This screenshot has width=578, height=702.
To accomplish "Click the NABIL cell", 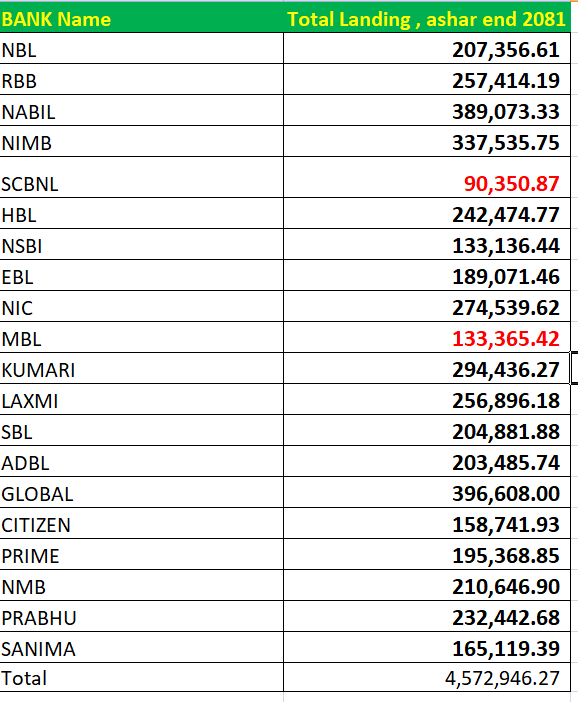I will (141, 111).
